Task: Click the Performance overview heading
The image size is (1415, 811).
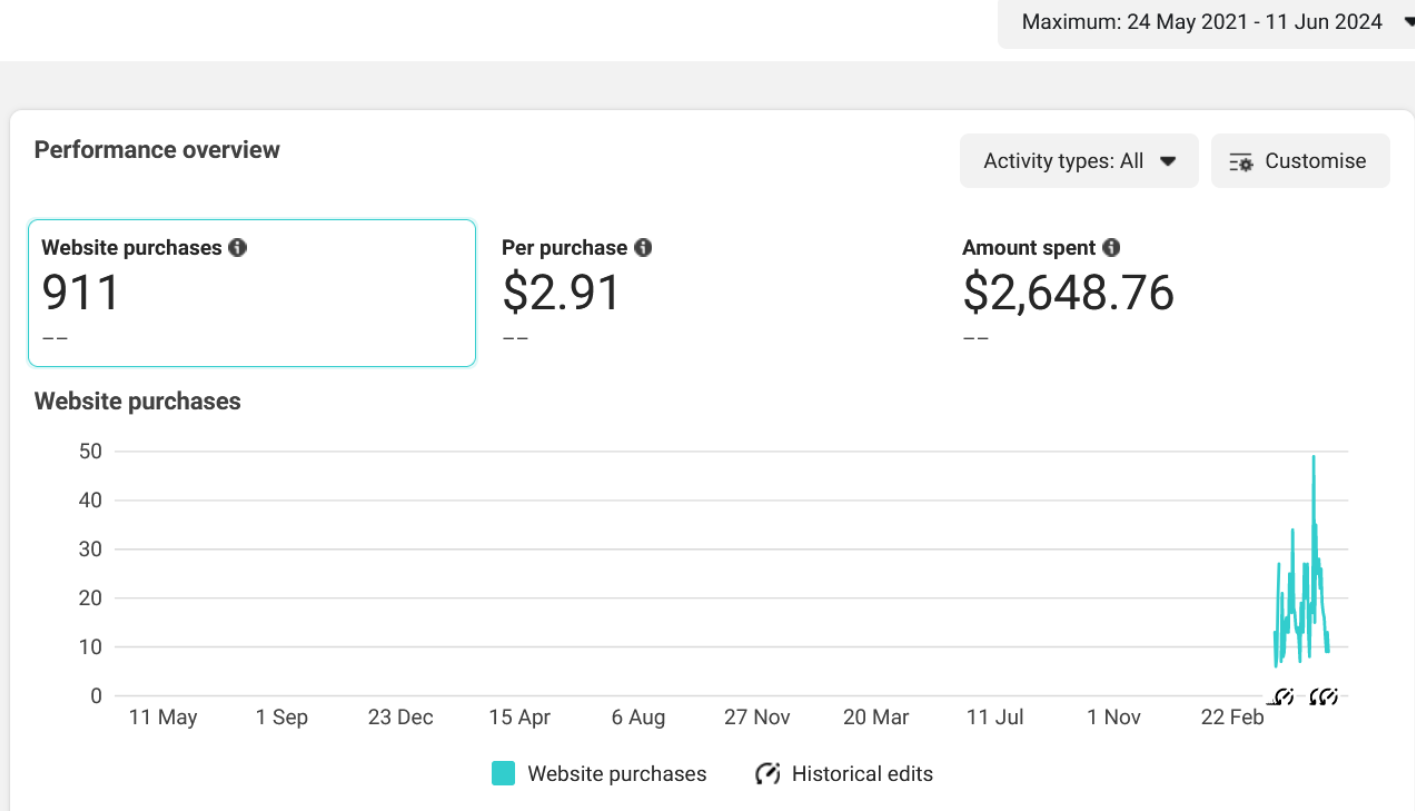Action: point(157,150)
